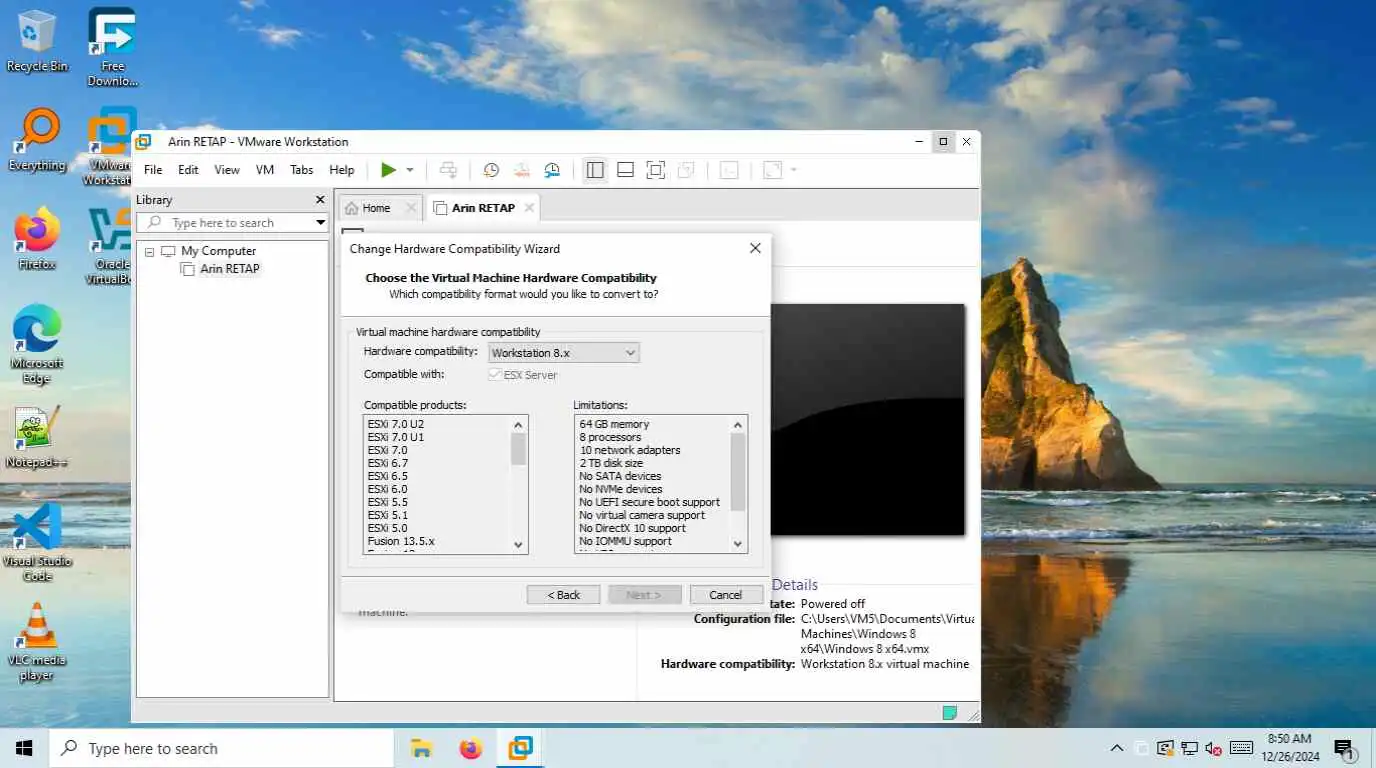This screenshot has width=1376, height=768.
Task: Open the File menu
Action: (153, 170)
